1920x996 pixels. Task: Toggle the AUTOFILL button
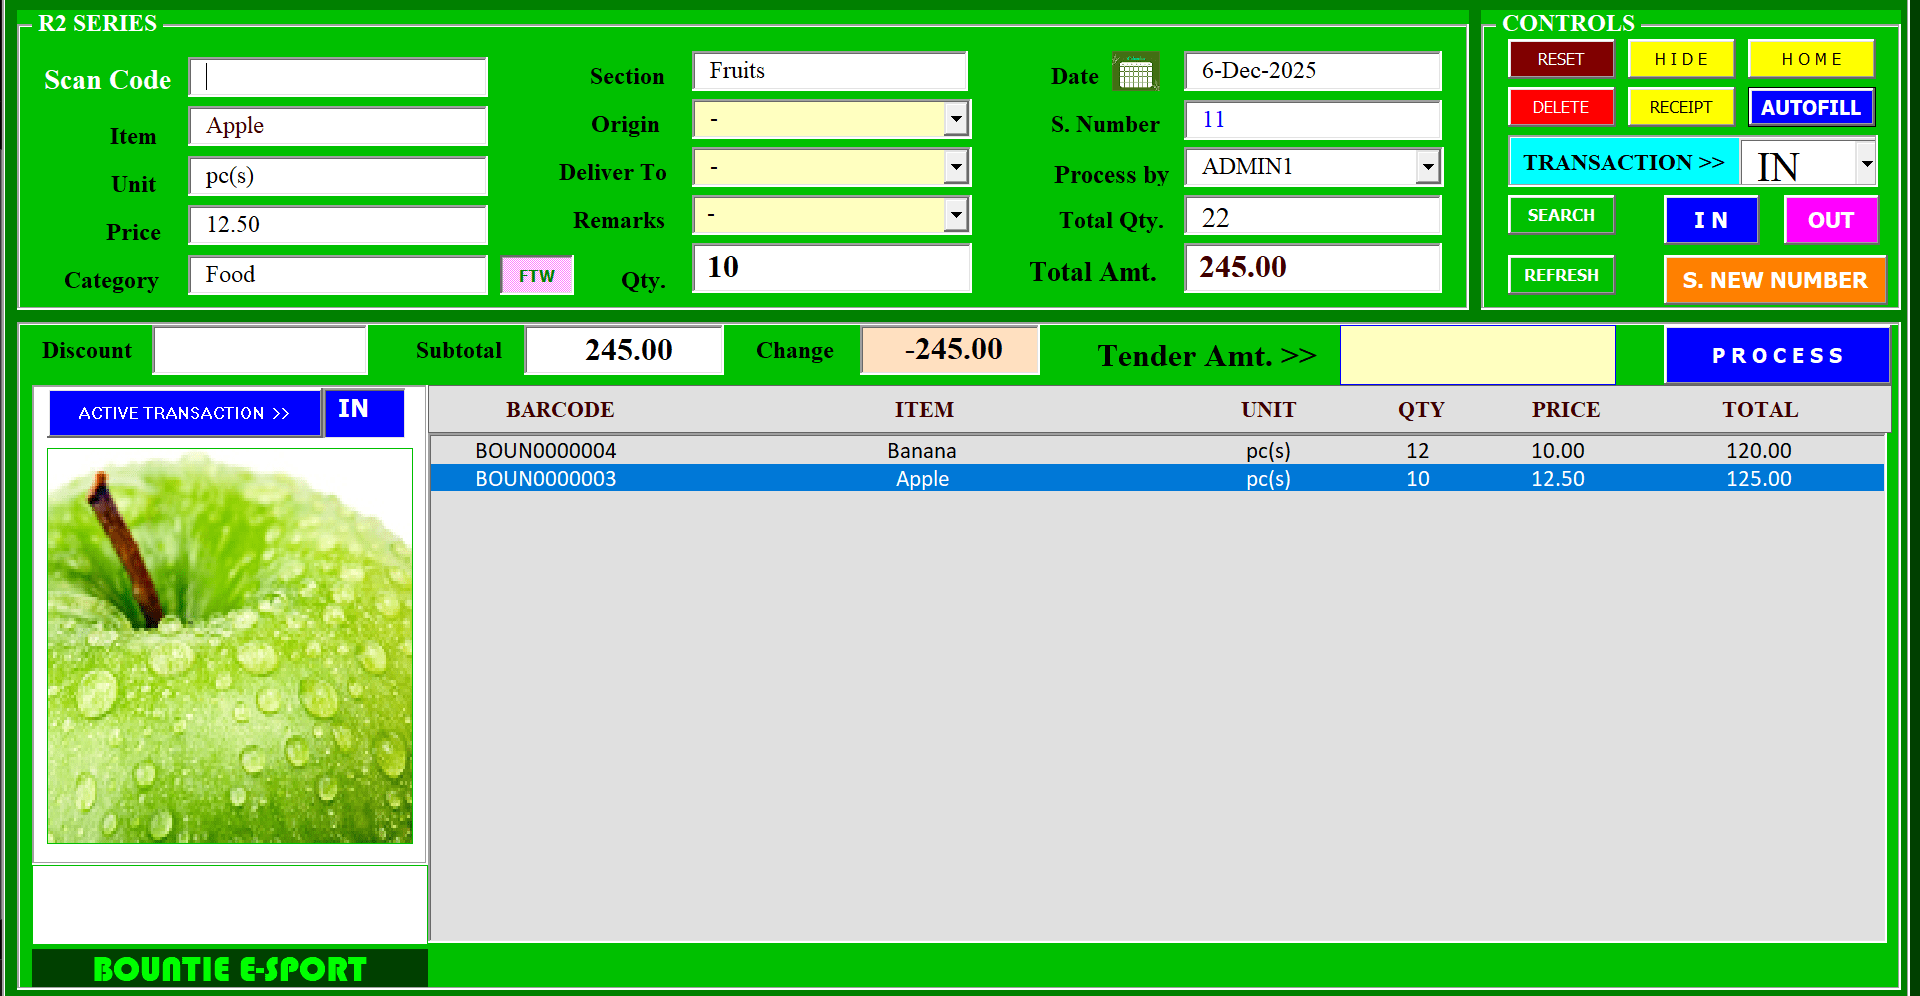click(x=1811, y=107)
